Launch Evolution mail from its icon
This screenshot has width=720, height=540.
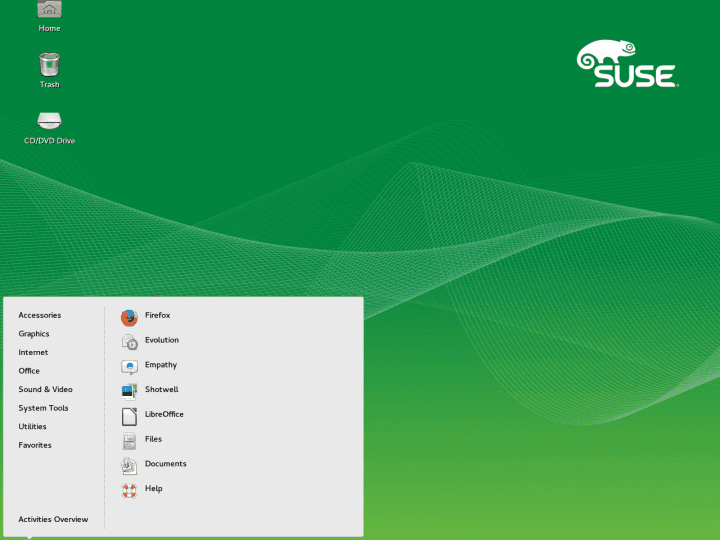(129, 342)
